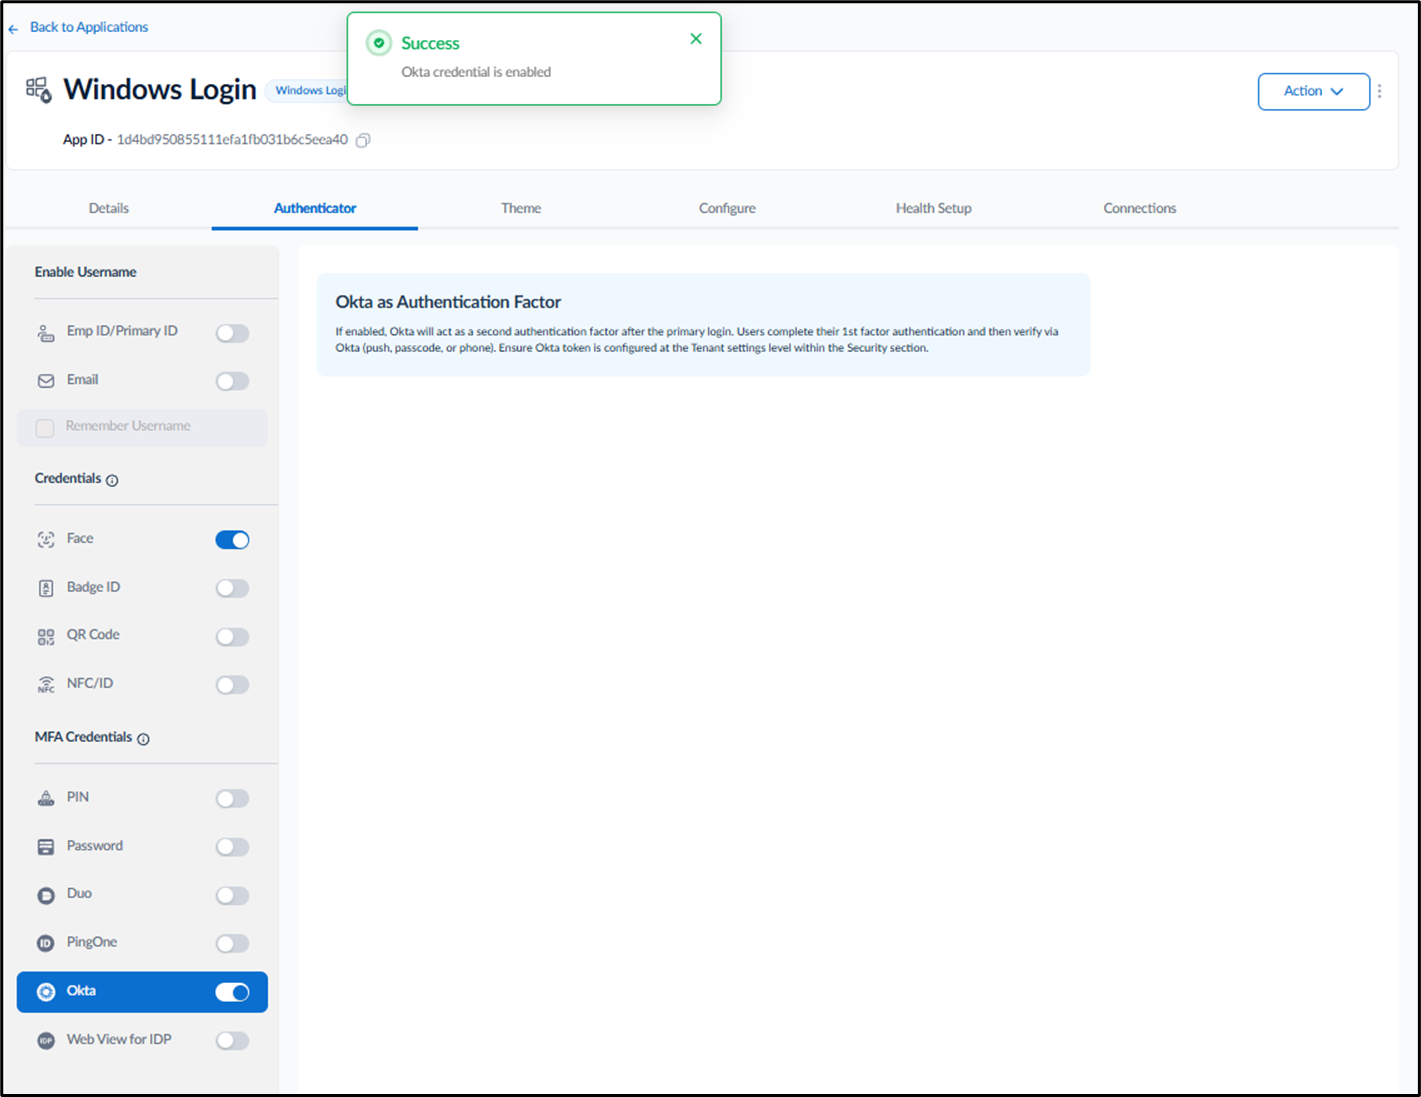Click the PIN icon
1421x1097 pixels.
point(46,798)
